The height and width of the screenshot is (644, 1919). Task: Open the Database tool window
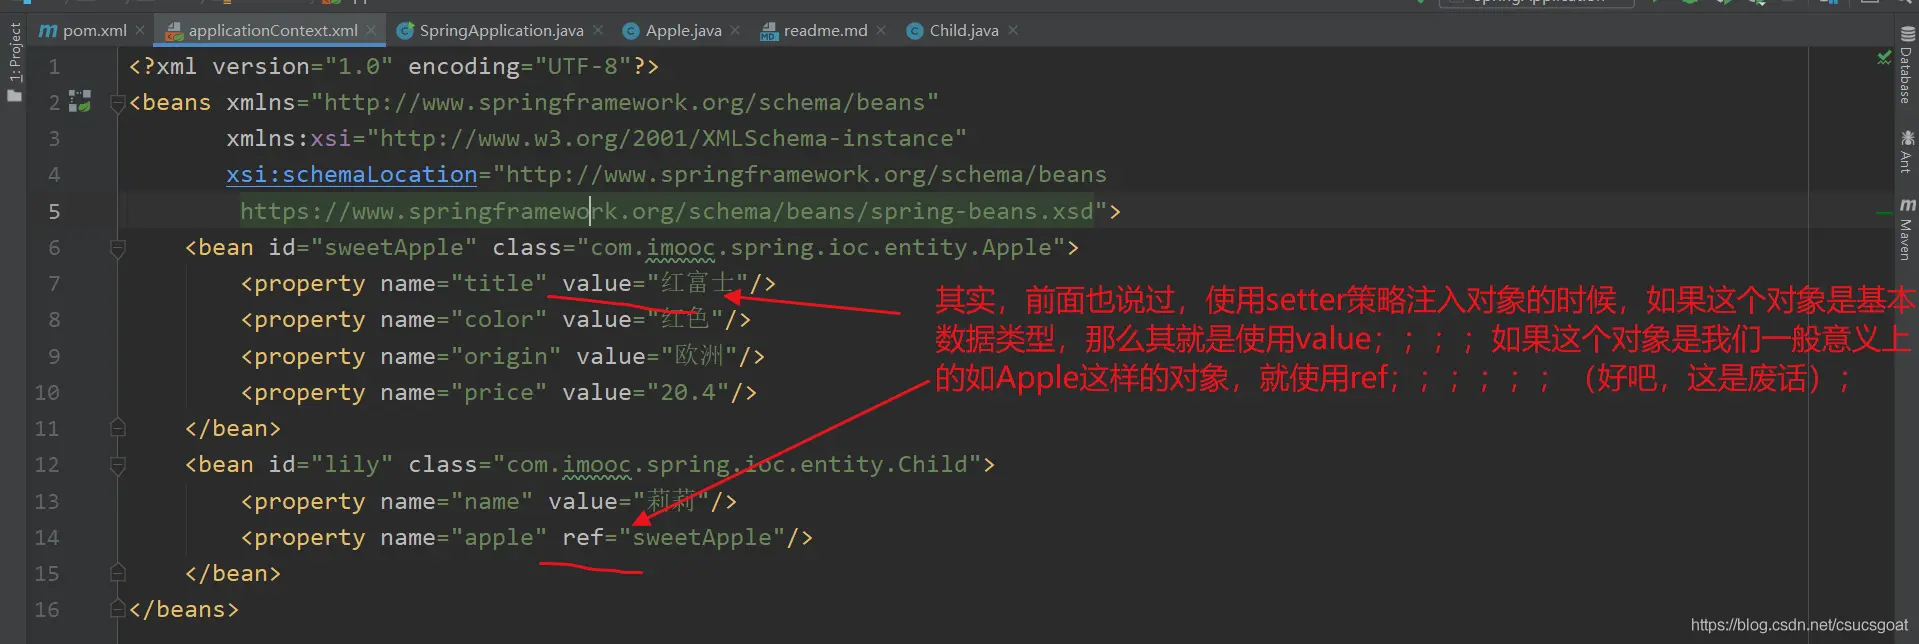1906,66
